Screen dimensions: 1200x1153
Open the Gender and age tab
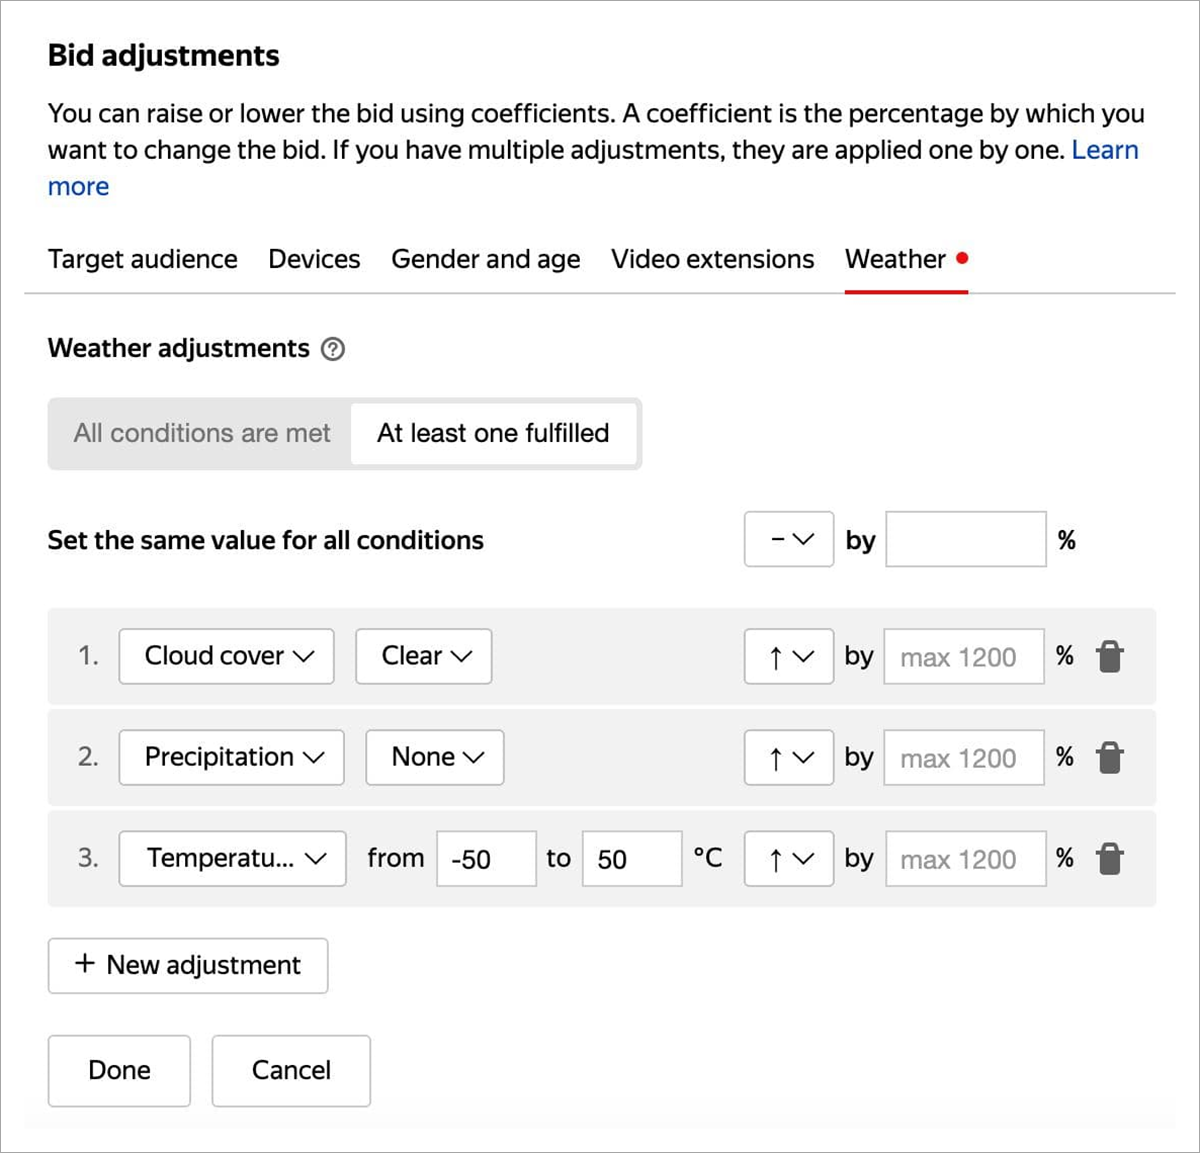[485, 259]
